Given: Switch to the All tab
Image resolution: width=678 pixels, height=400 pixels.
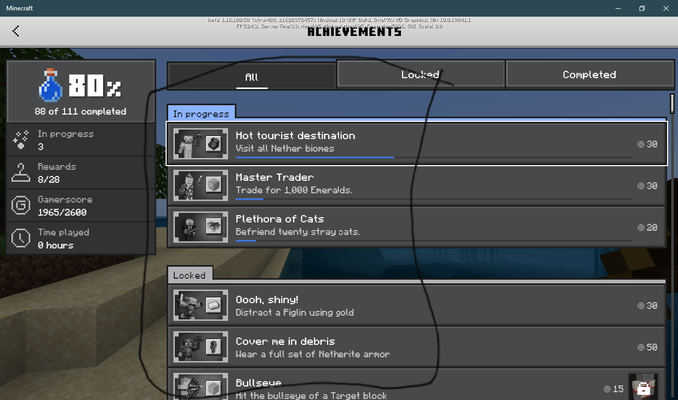Looking at the screenshot, I should (252, 77).
